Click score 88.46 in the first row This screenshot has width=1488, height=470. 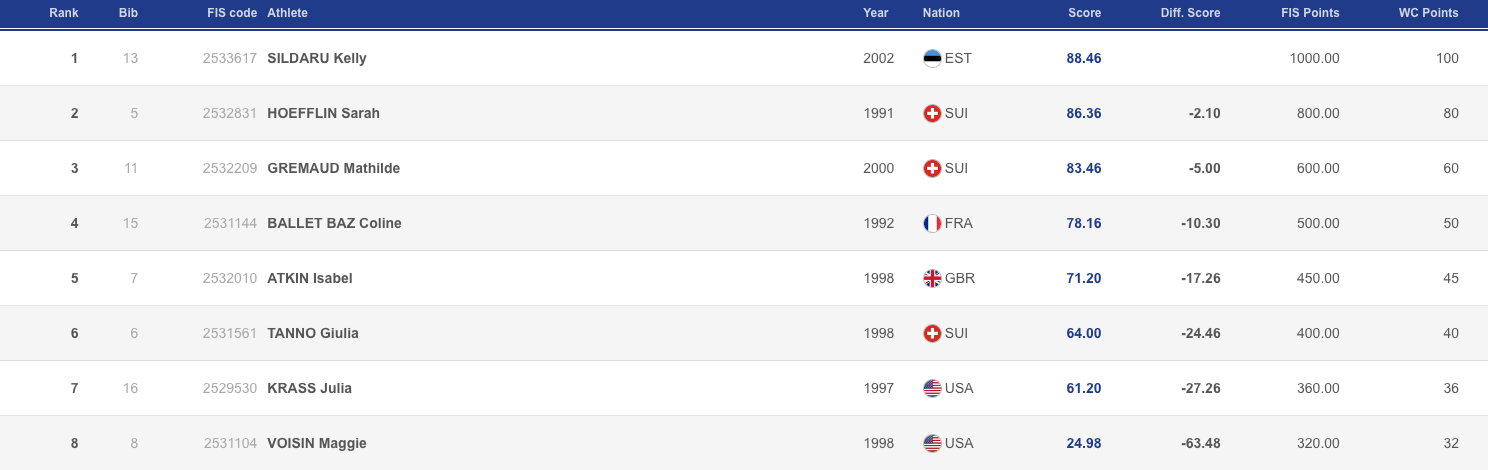(1084, 58)
